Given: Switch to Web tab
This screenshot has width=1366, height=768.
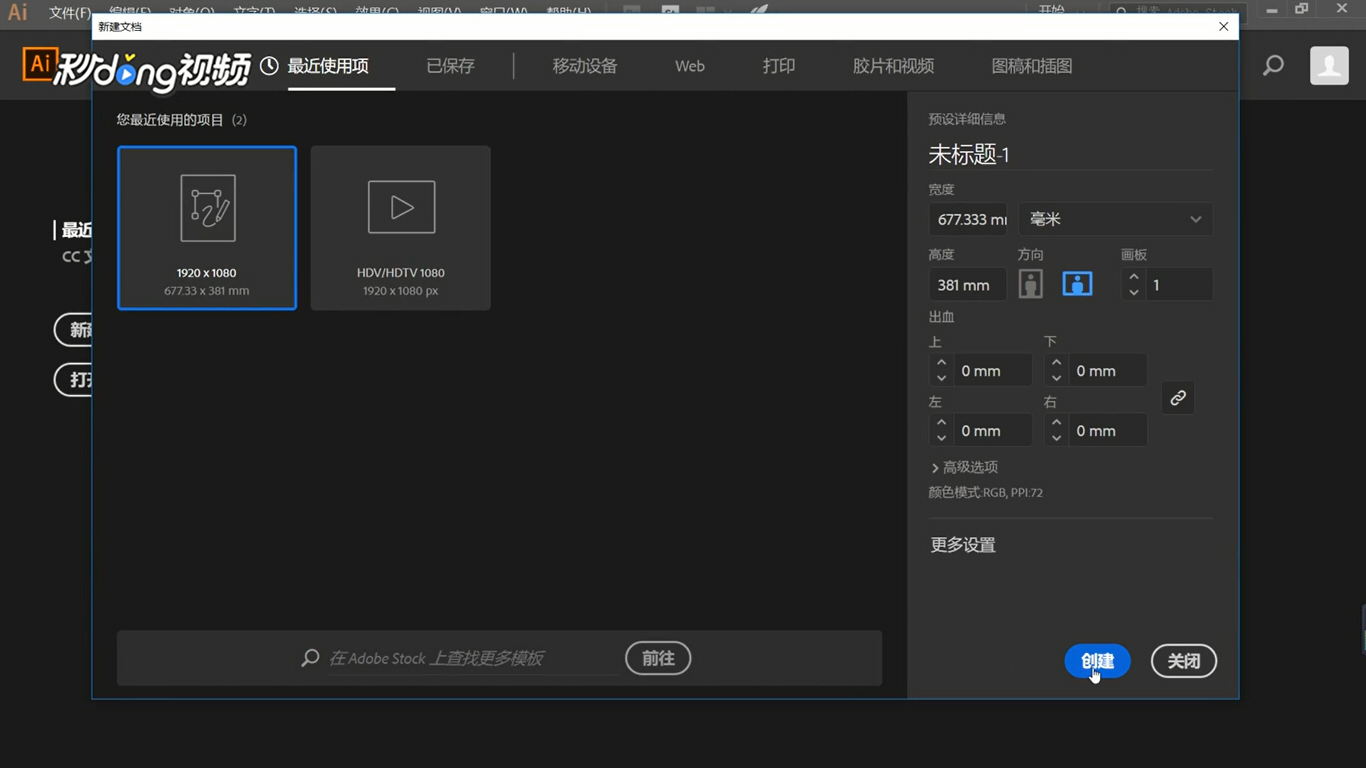Looking at the screenshot, I should [690, 66].
